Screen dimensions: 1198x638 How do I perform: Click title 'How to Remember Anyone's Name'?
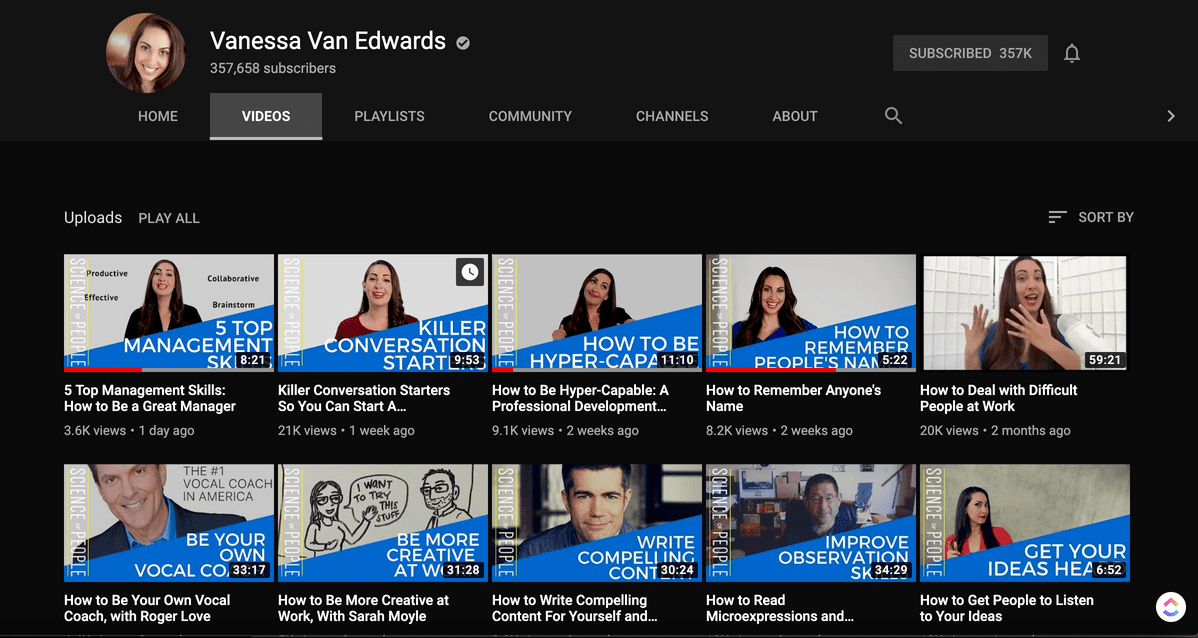coord(793,398)
